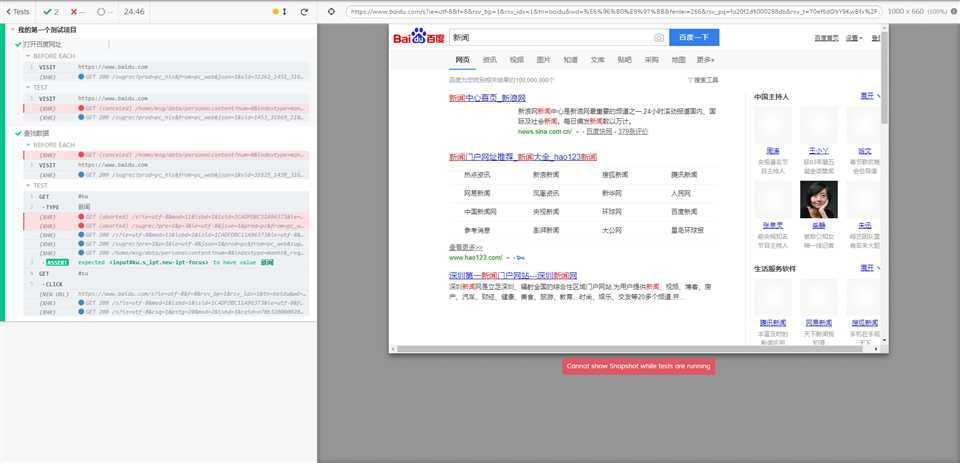
Task: Select the -TYPE command row
Action: click(166, 207)
